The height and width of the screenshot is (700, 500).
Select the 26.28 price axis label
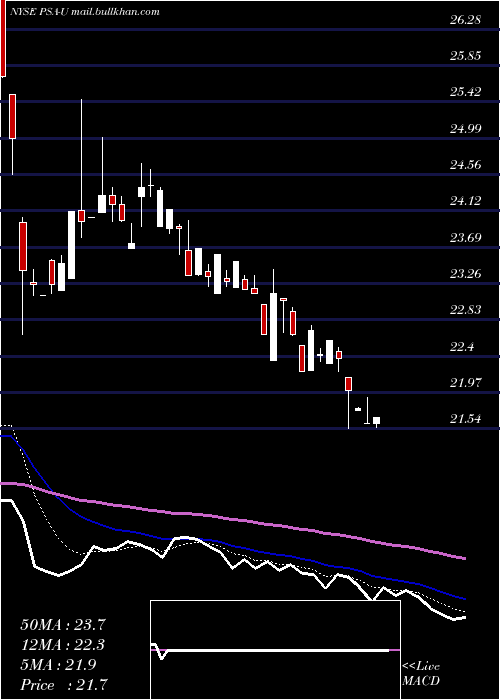tap(466, 20)
